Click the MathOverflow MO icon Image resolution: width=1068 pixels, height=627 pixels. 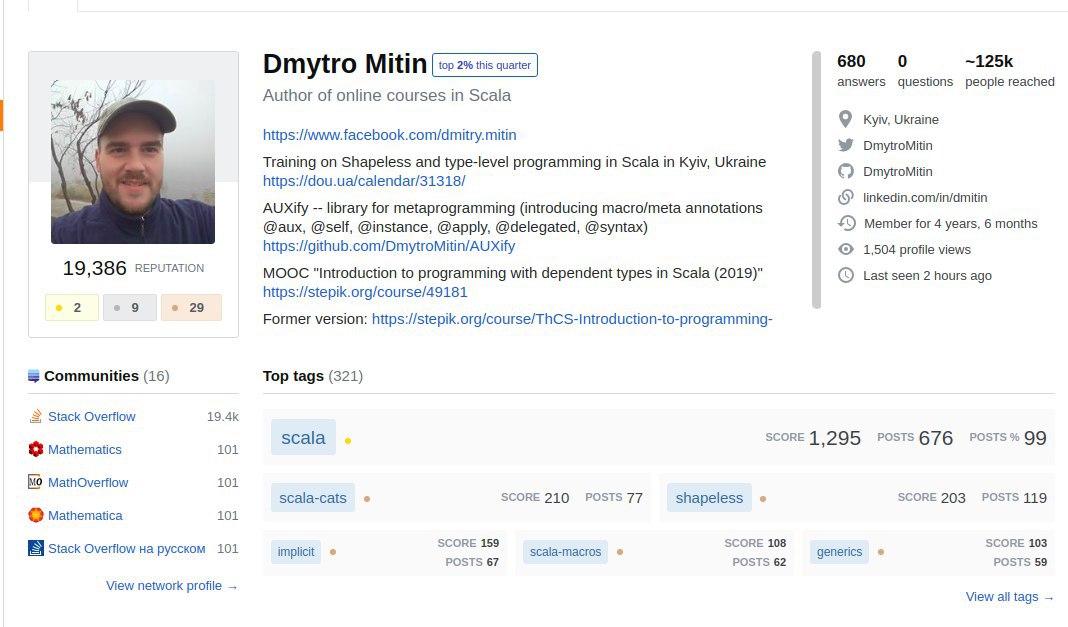point(35,482)
